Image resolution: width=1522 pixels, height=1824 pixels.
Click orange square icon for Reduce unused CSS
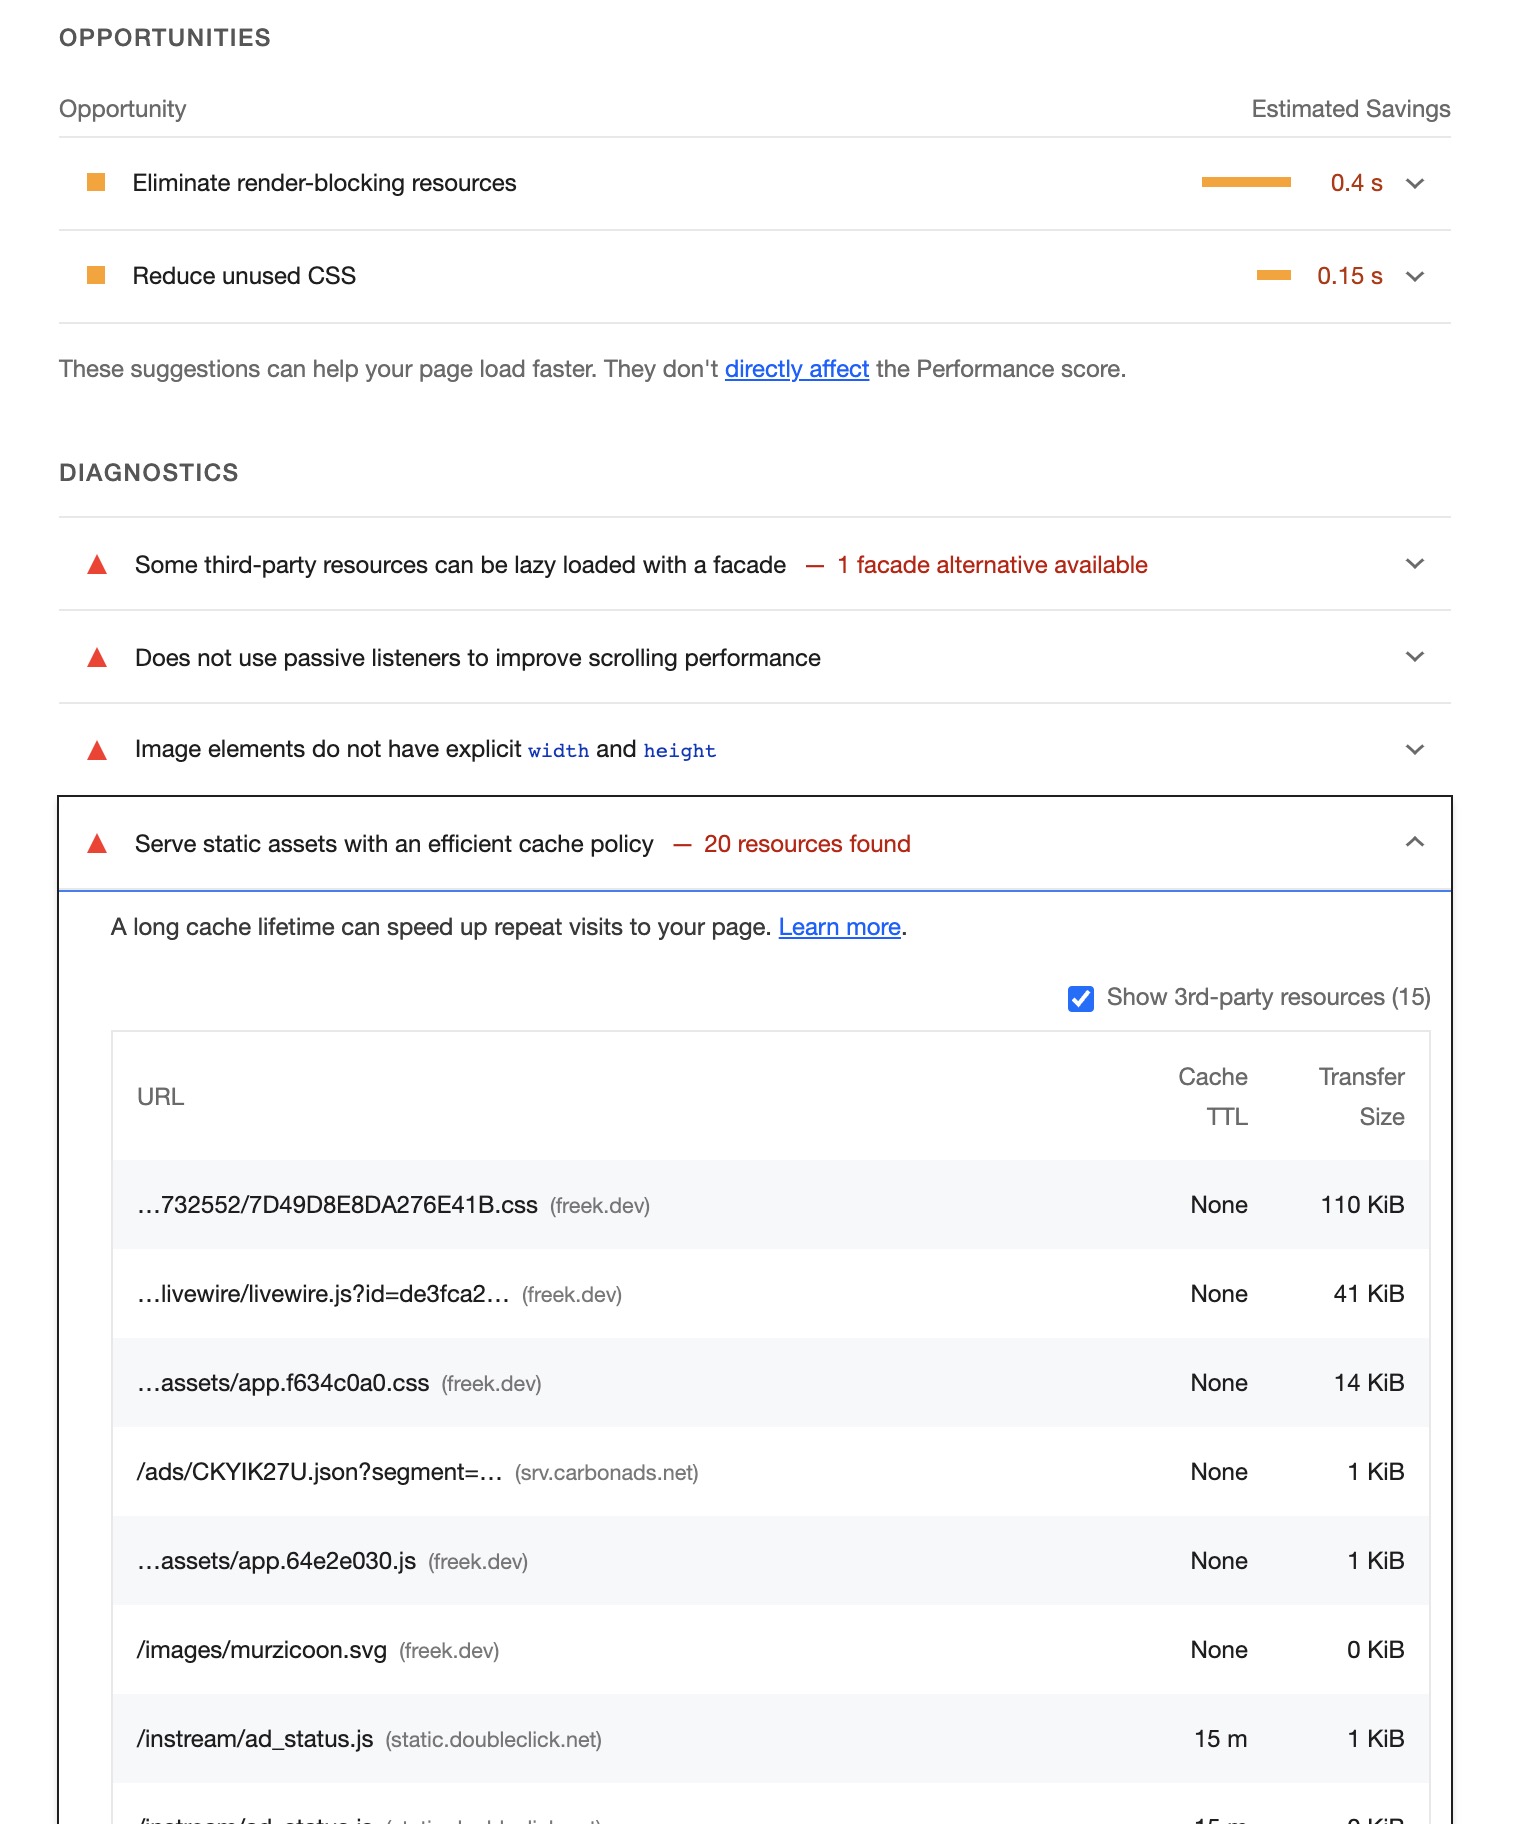click(x=96, y=275)
